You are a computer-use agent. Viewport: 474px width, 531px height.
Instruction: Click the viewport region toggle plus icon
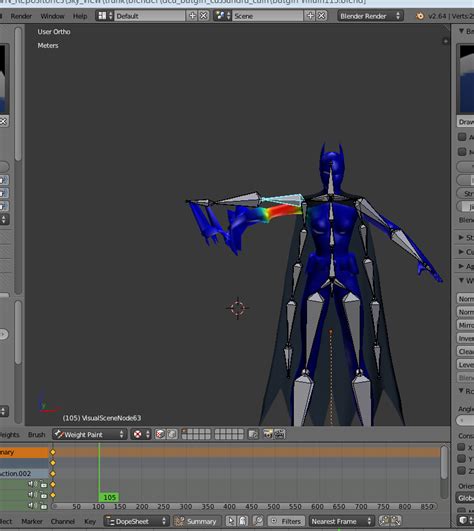[445, 41]
